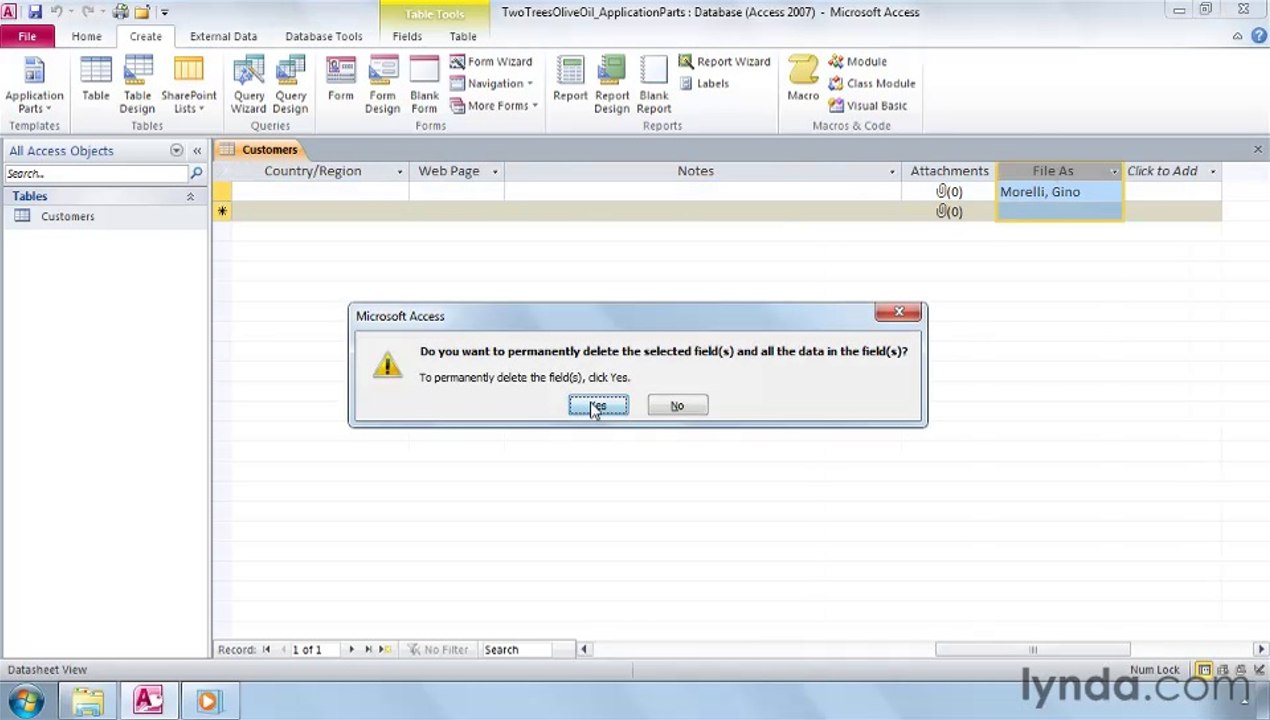The width and height of the screenshot is (1270, 720).
Task: Open Click to Add dropdown
Action: pyautogui.click(x=1213, y=172)
